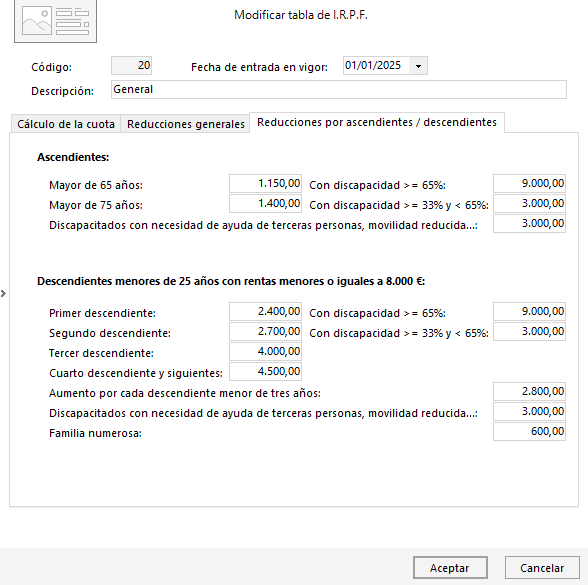Edit descendiente menor de tres años field
Viewport: 588px width, 585px height.
click(x=529, y=392)
